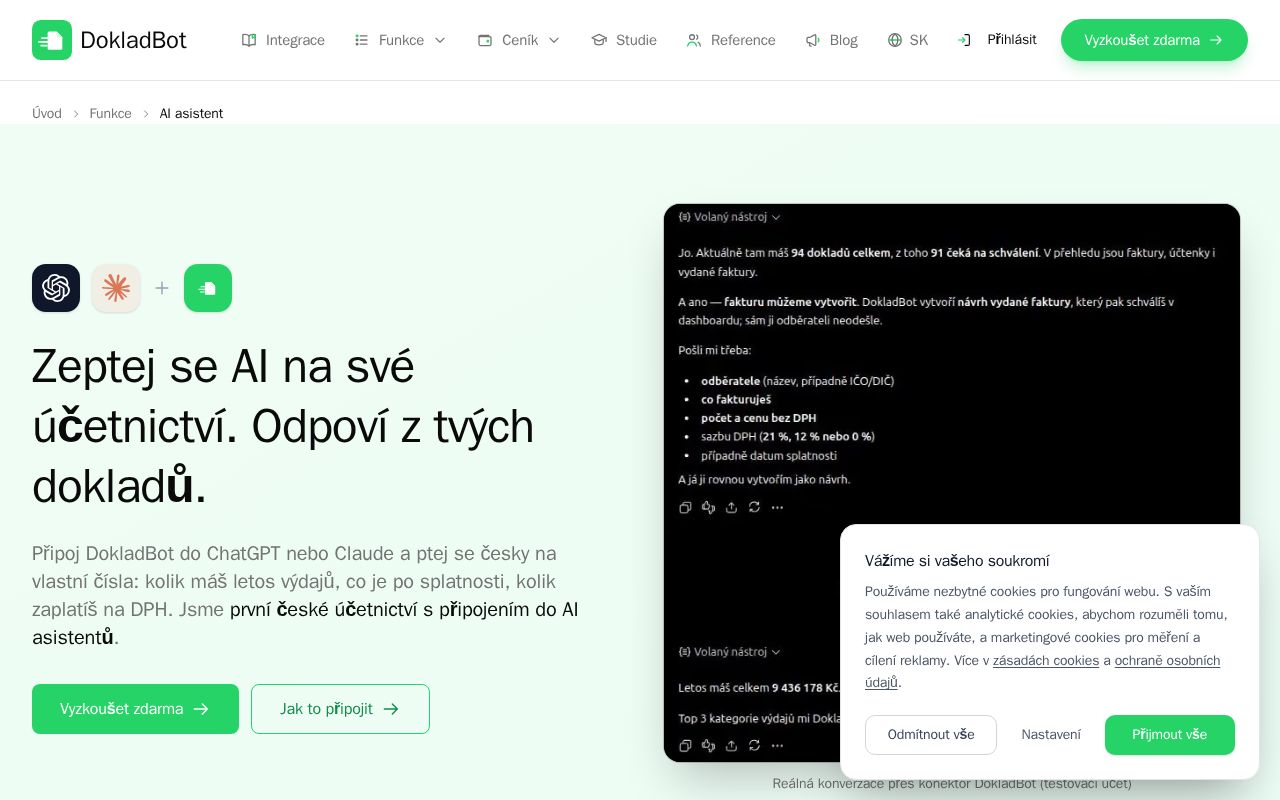The width and height of the screenshot is (1280, 800).
Task: Click the Studie graduation cap icon
Action: [x=599, y=40]
